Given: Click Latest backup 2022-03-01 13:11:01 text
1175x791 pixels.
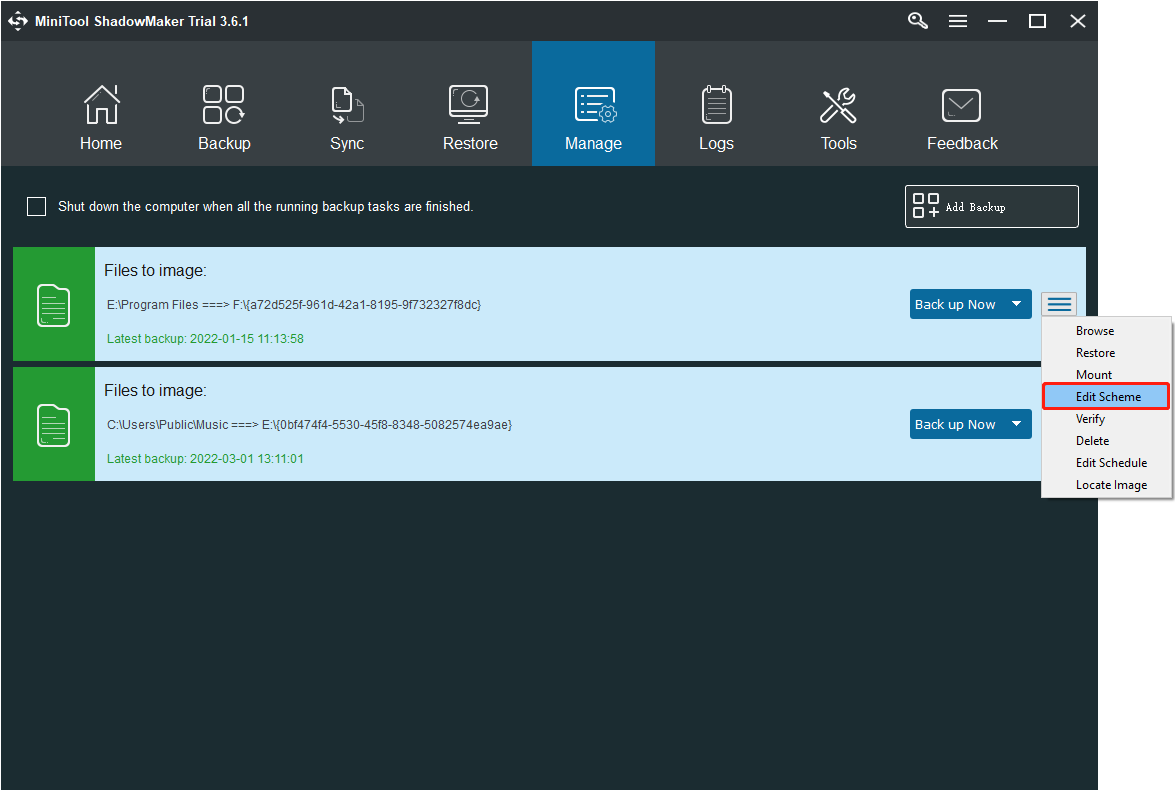Looking at the screenshot, I should (x=205, y=458).
